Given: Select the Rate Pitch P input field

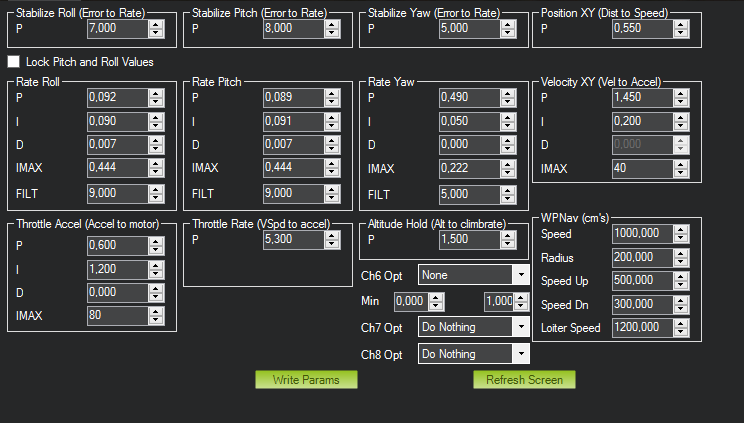Looking at the screenshot, I should pos(294,97).
